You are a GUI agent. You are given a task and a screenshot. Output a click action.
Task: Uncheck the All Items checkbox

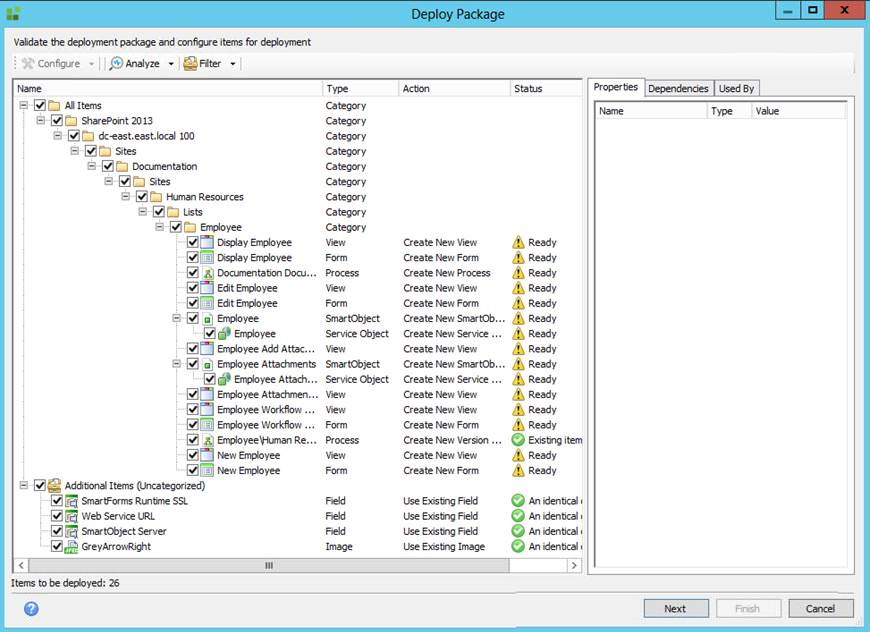[x=40, y=106]
